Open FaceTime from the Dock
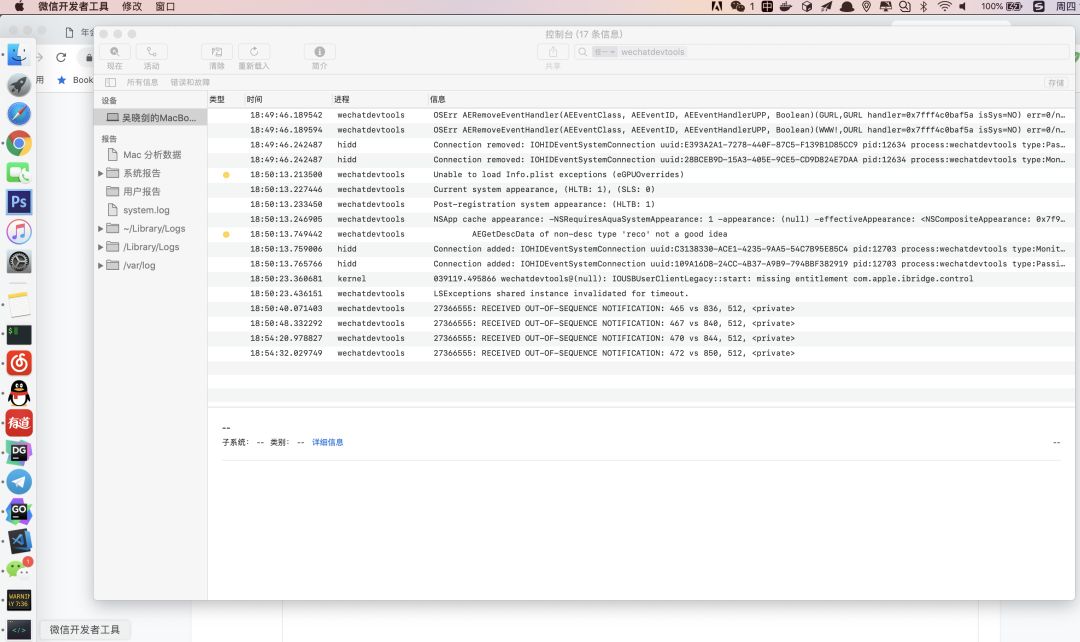 tap(19, 173)
